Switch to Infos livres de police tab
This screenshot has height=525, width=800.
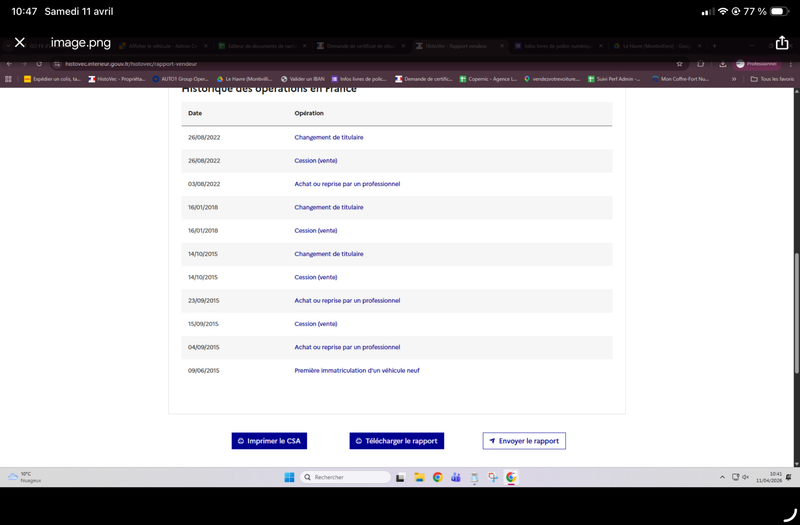(x=558, y=46)
